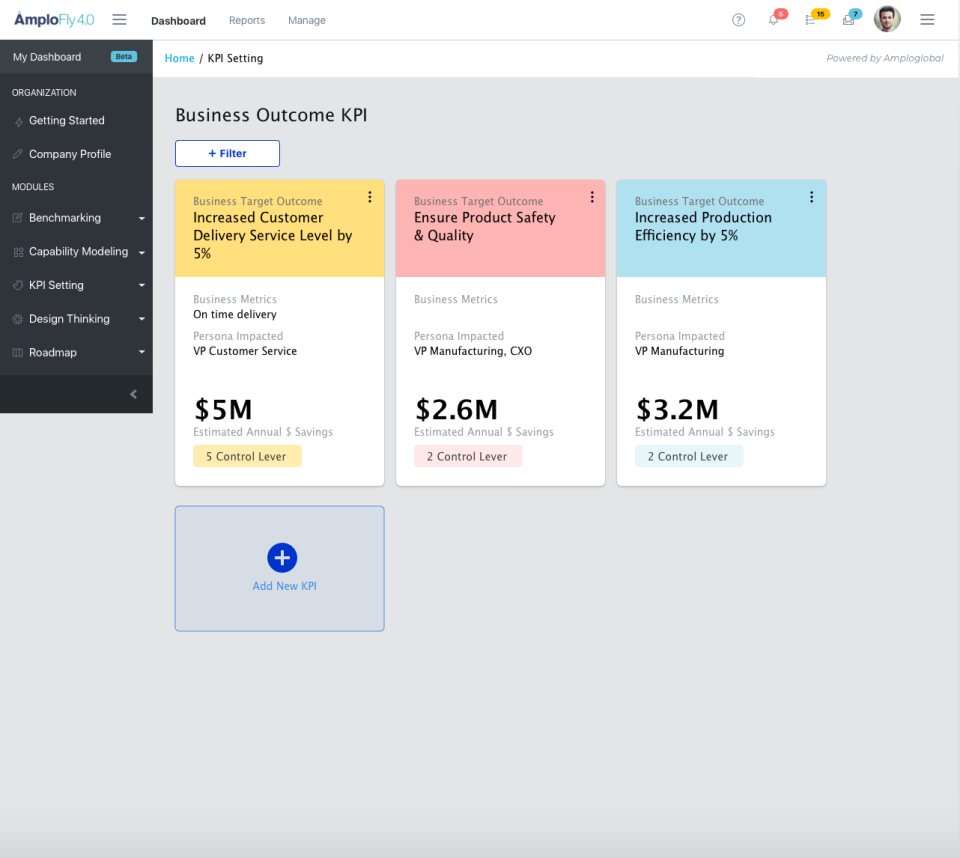Expand the Design Thinking module
This screenshot has height=858, width=960.
coord(141,318)
